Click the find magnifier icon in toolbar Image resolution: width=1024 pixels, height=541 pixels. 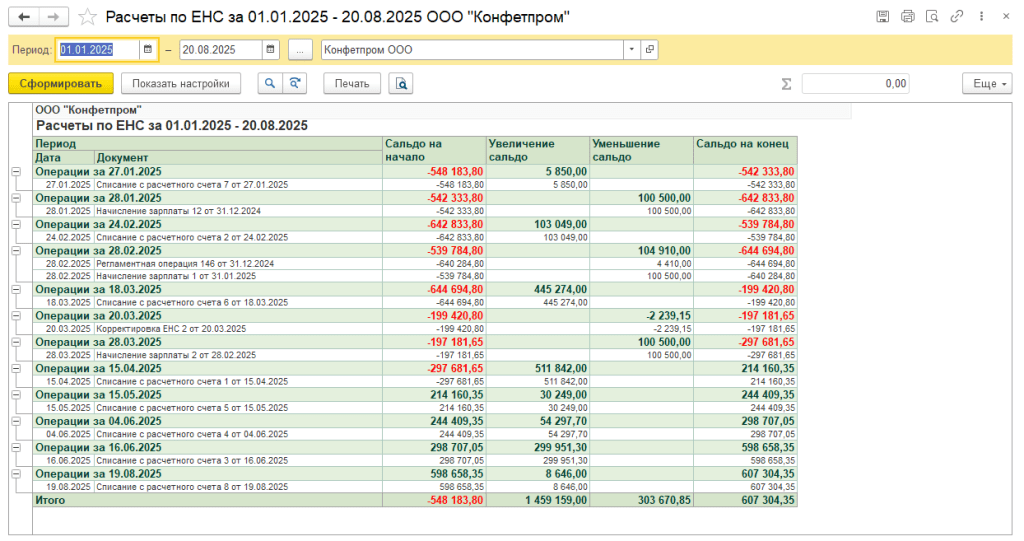pyautogui.click(x=269, y=84)
